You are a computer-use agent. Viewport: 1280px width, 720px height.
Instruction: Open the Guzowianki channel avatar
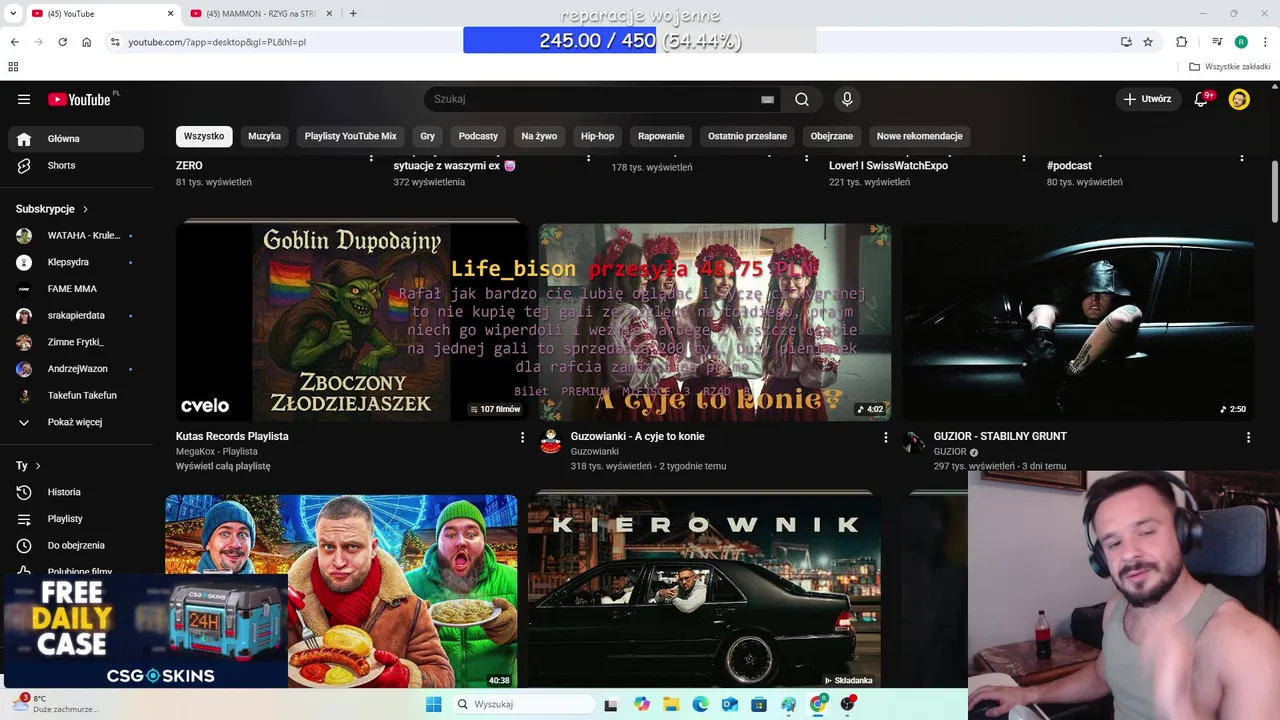[551, 442]
